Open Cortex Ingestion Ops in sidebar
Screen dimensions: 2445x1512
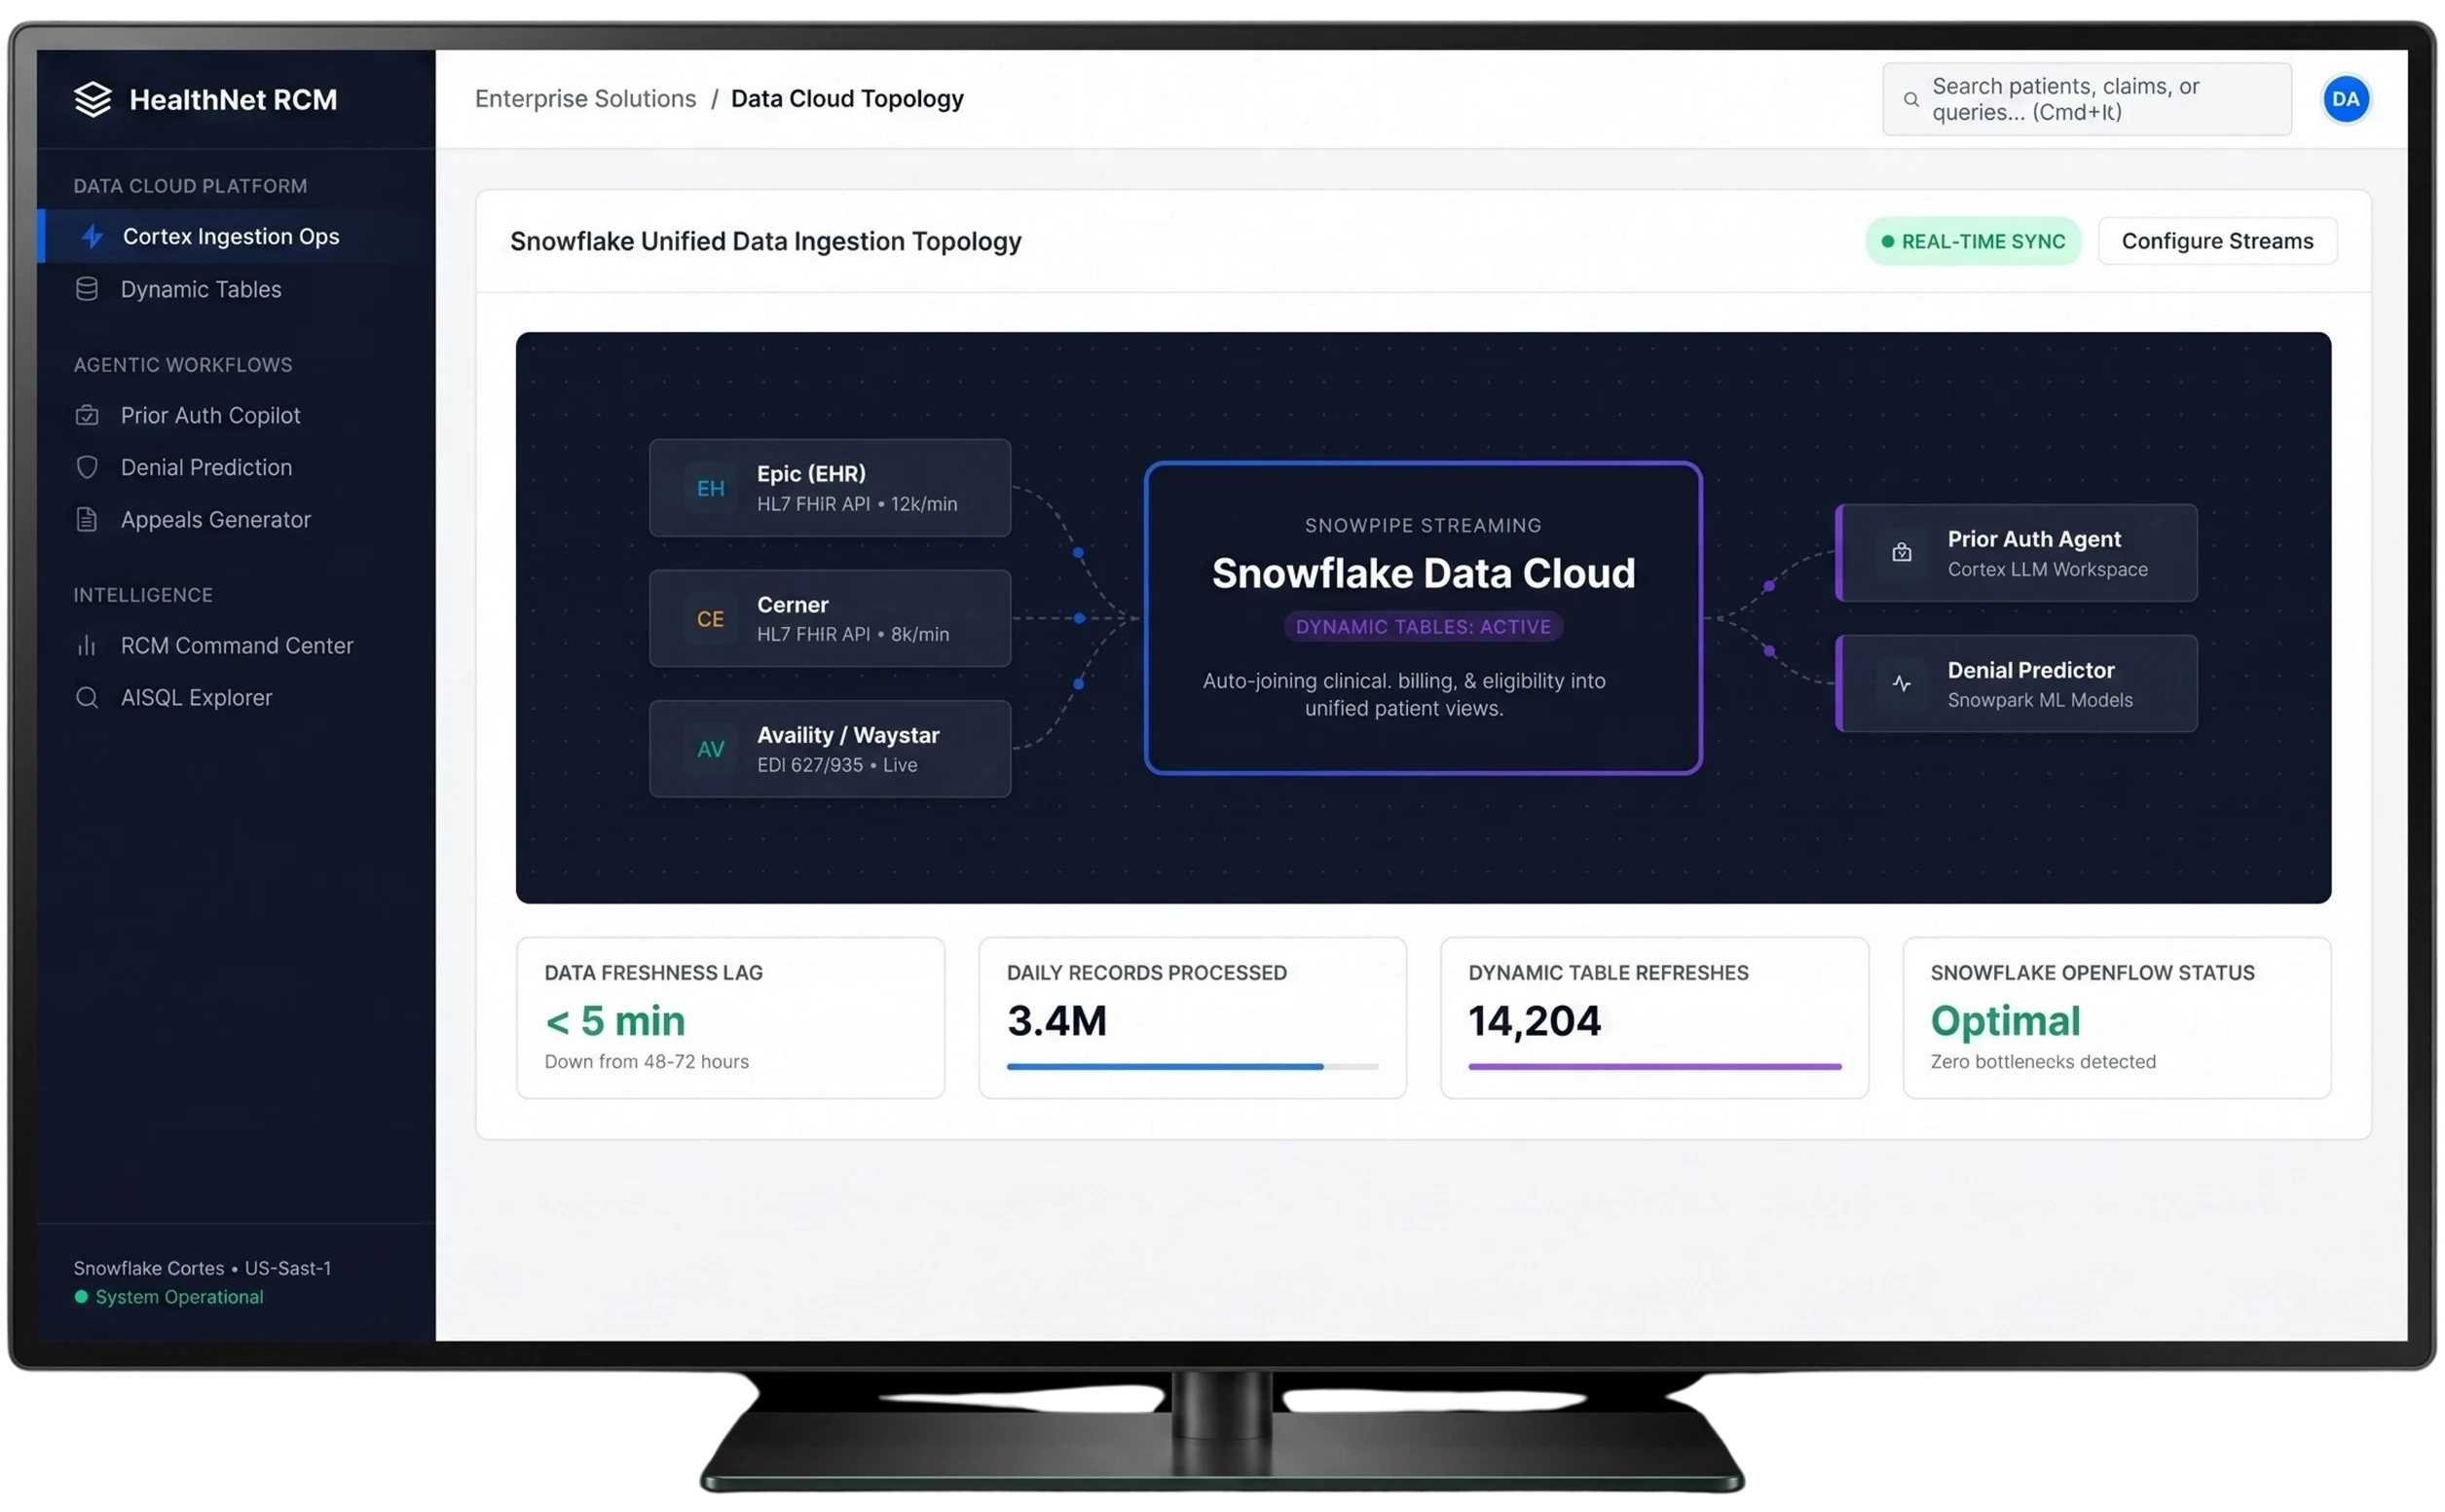pos(236,236)
